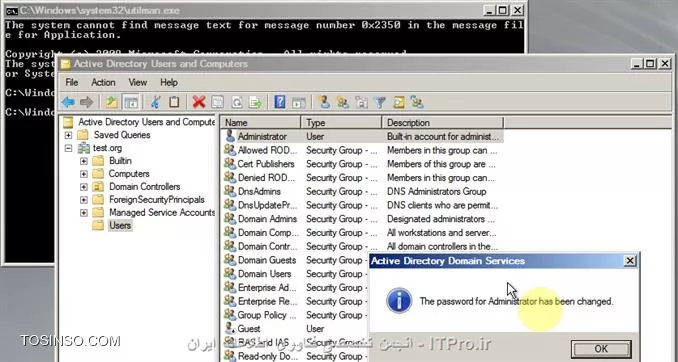This screenshot has width=678, height=362.
Task: Select the Allowed ROD... group row
Action: [362, 150]
